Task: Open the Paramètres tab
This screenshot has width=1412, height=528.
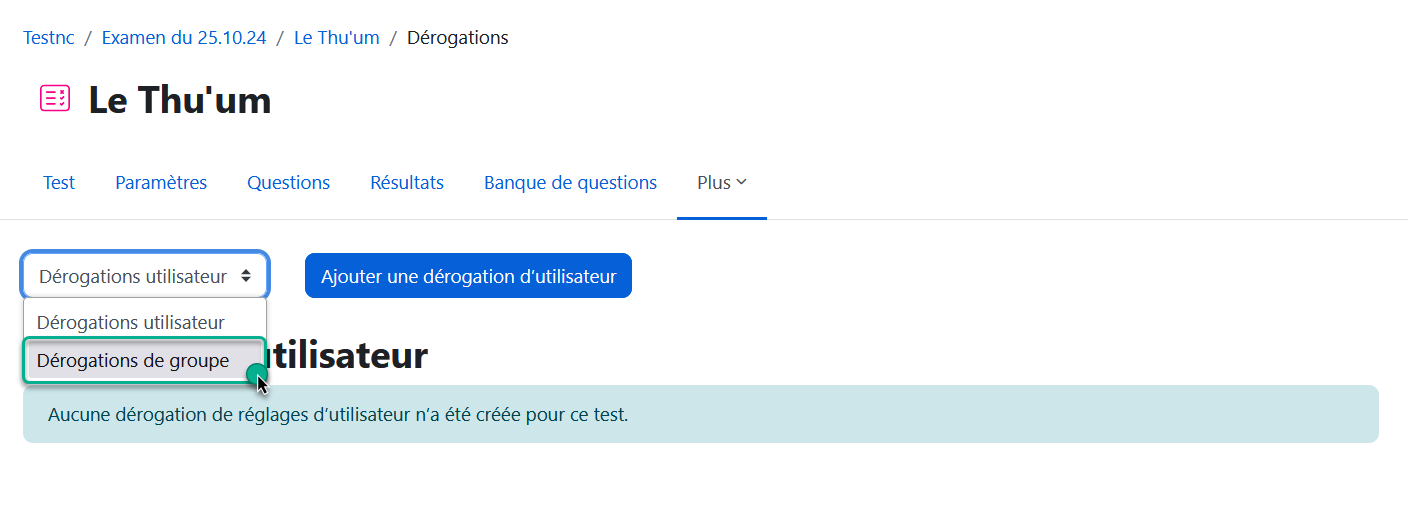Action: coord(161,183)
